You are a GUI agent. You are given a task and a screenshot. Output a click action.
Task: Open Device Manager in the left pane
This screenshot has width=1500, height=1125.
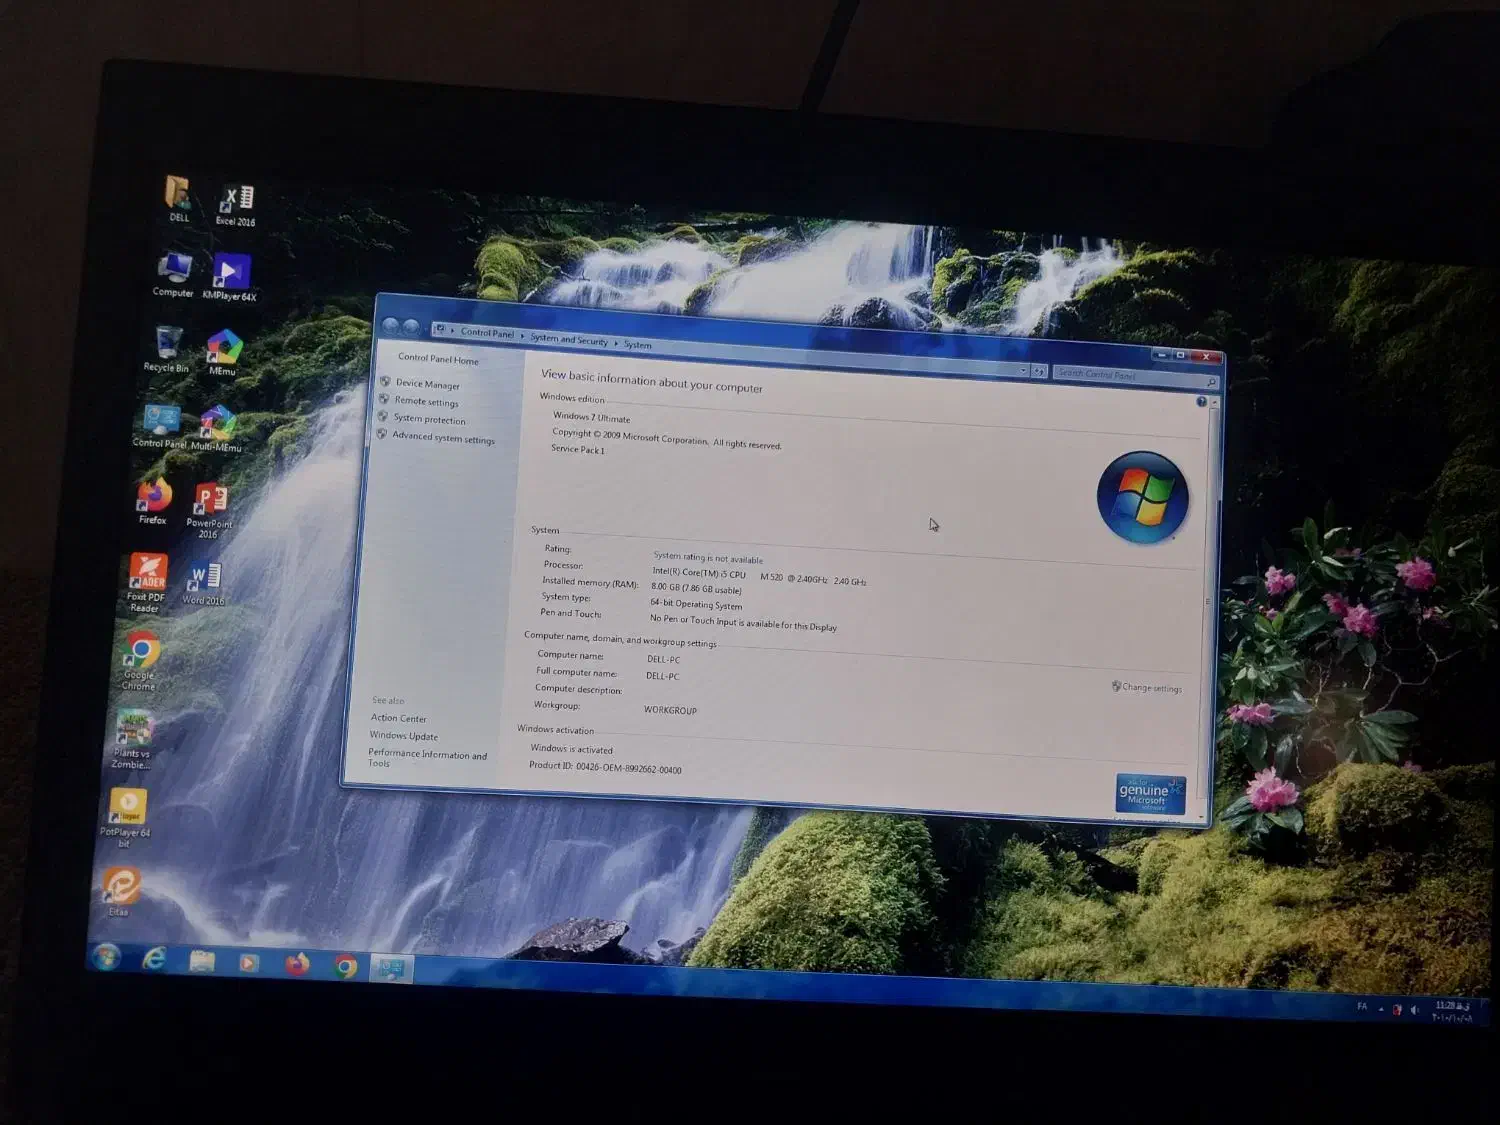[427, 384]
